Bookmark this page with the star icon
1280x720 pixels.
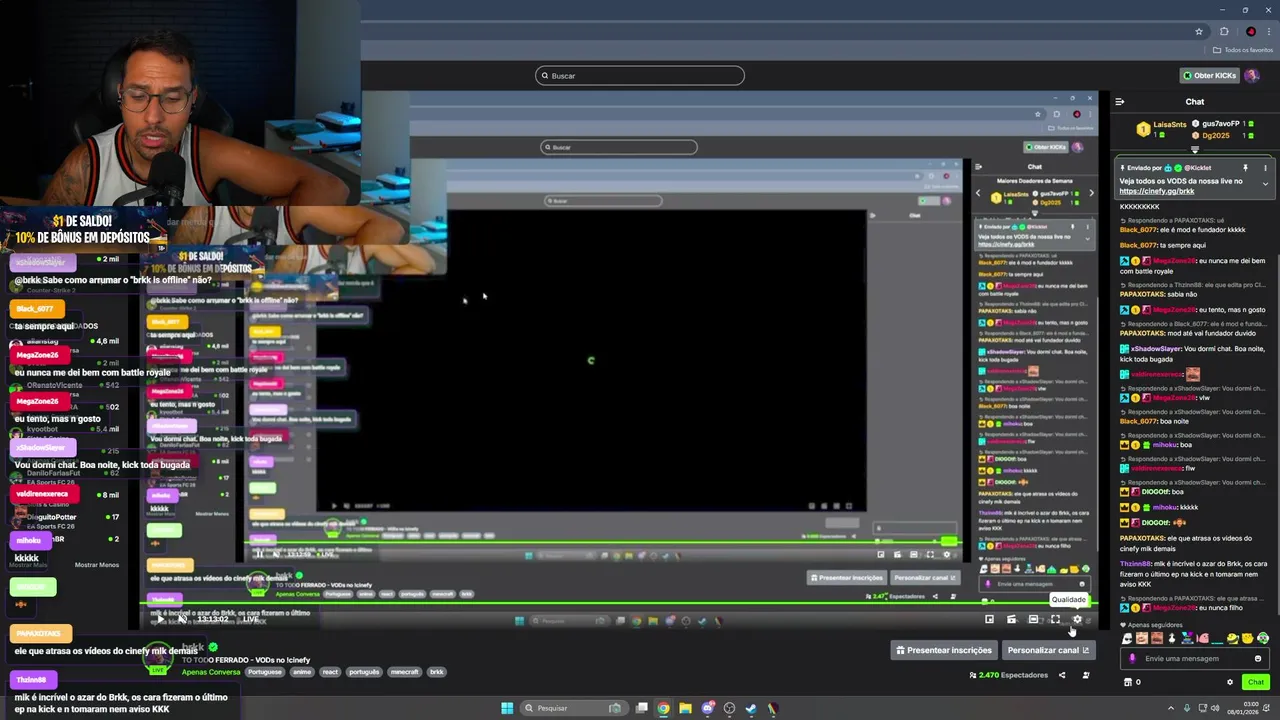tap(1199, 31)
